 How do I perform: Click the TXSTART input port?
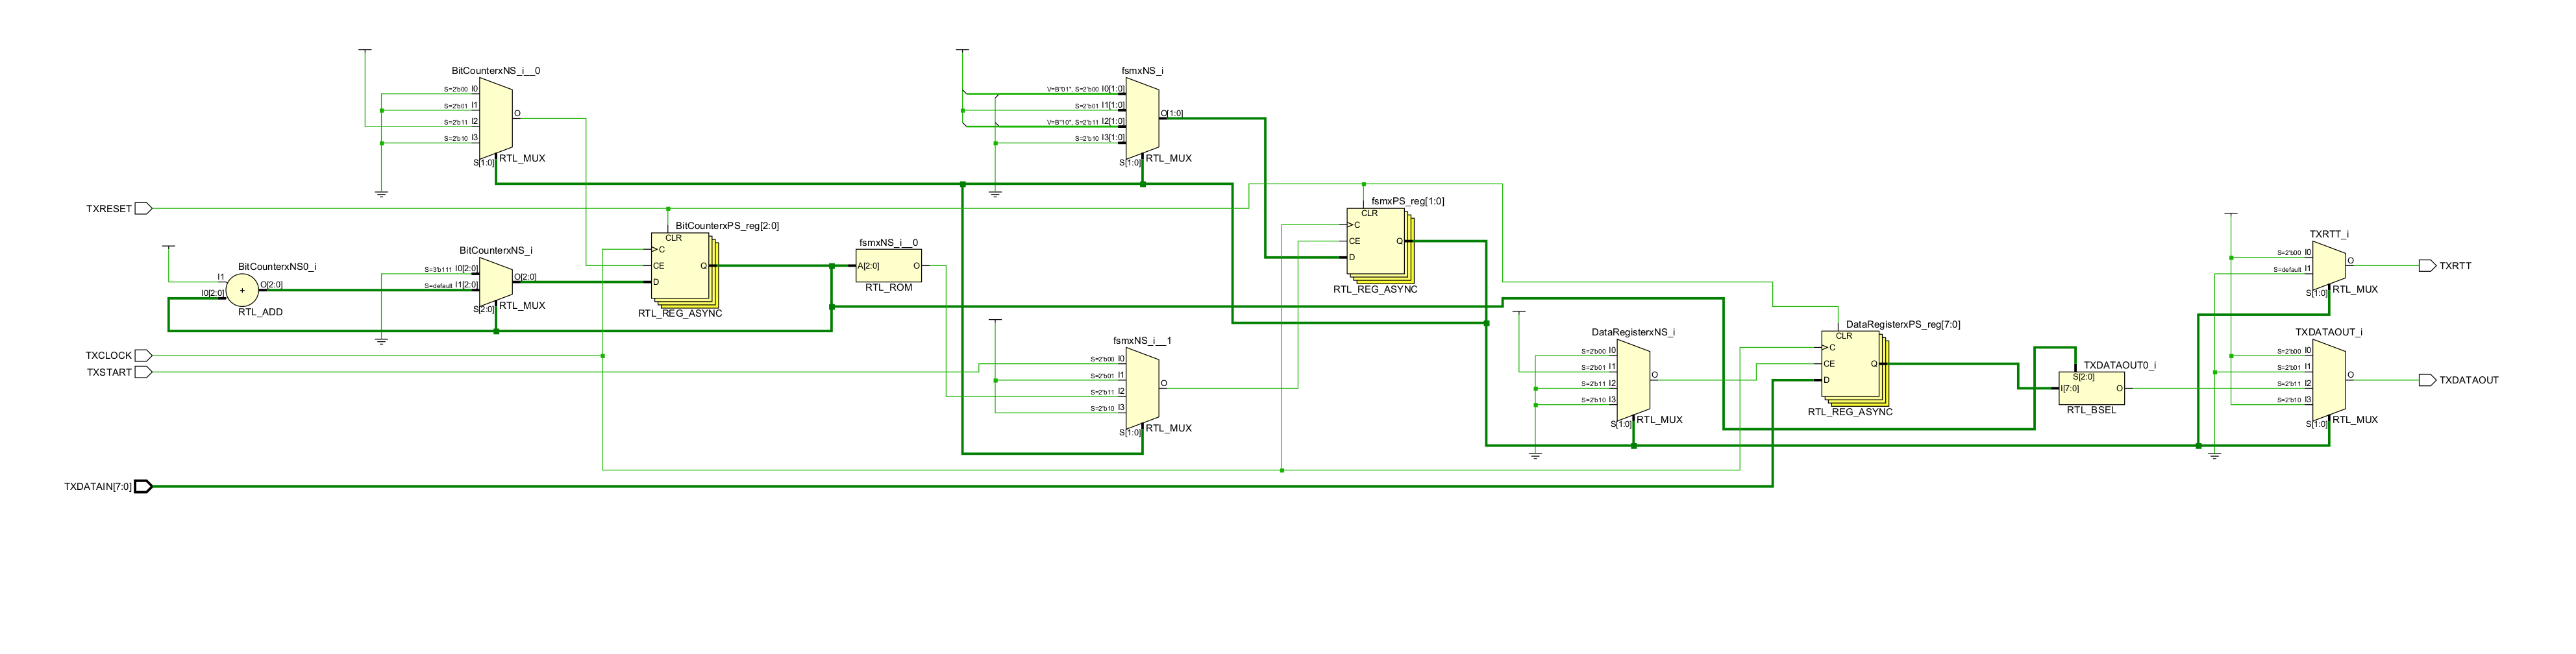(143, 373)
